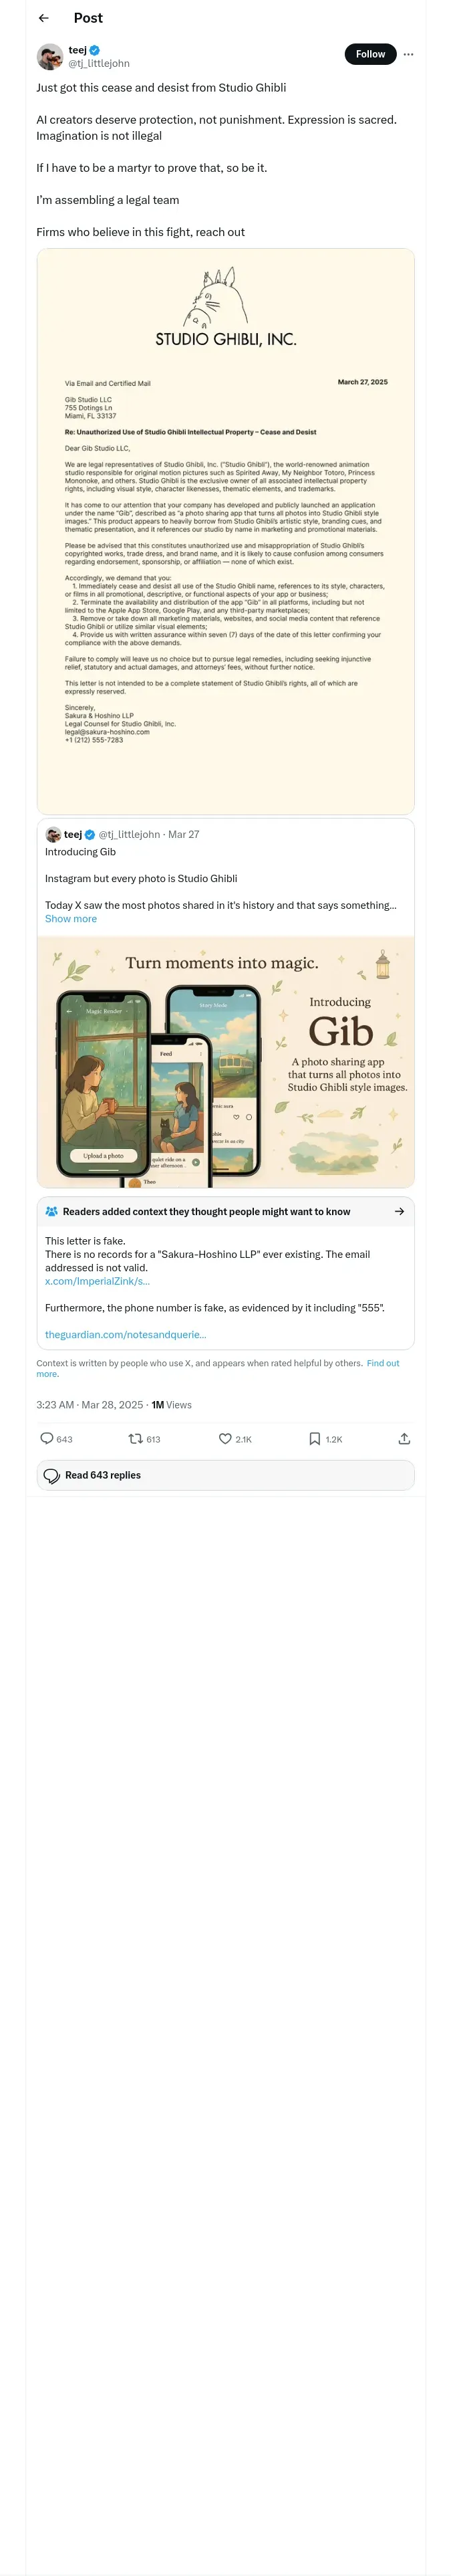Screen dimensions: 451x2576
Task: Click the back arrow icon
Action: pyautogui.click(x=43, y=18)
